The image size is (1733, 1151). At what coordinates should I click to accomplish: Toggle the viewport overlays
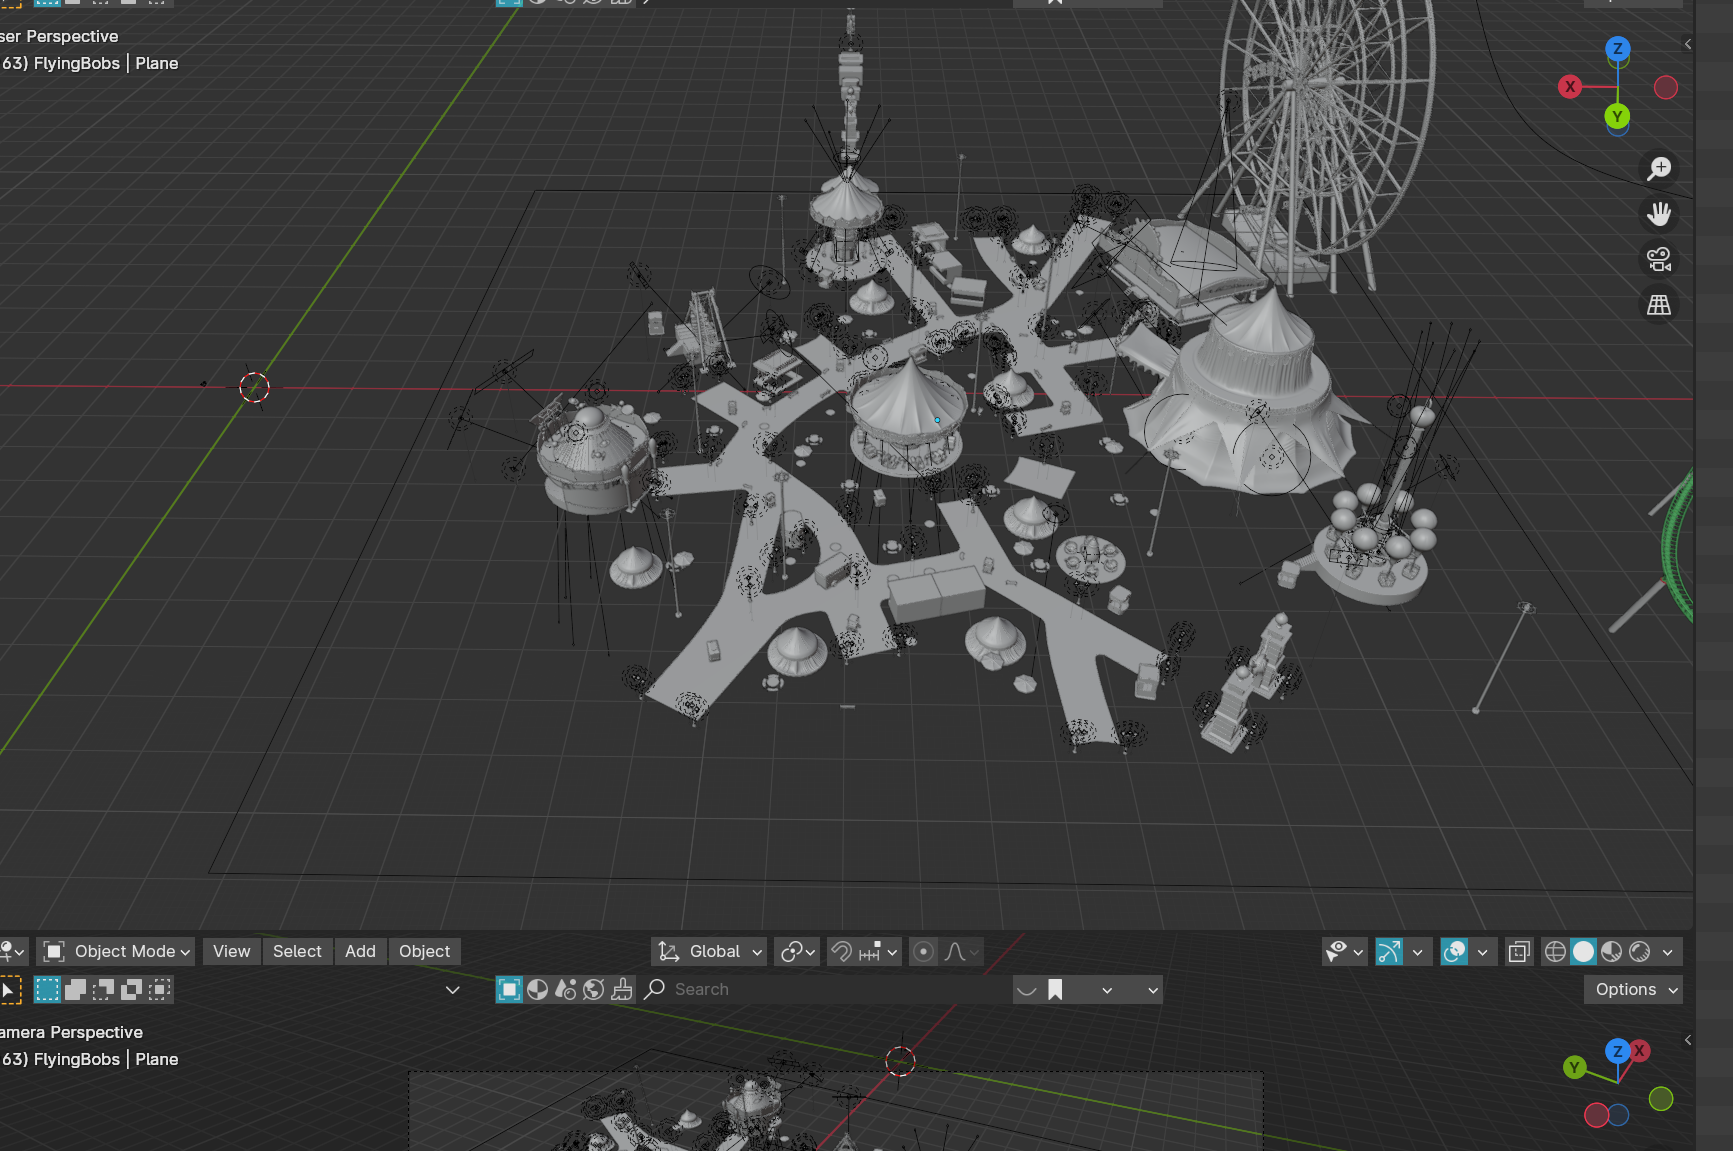(x=1453, y=951)
